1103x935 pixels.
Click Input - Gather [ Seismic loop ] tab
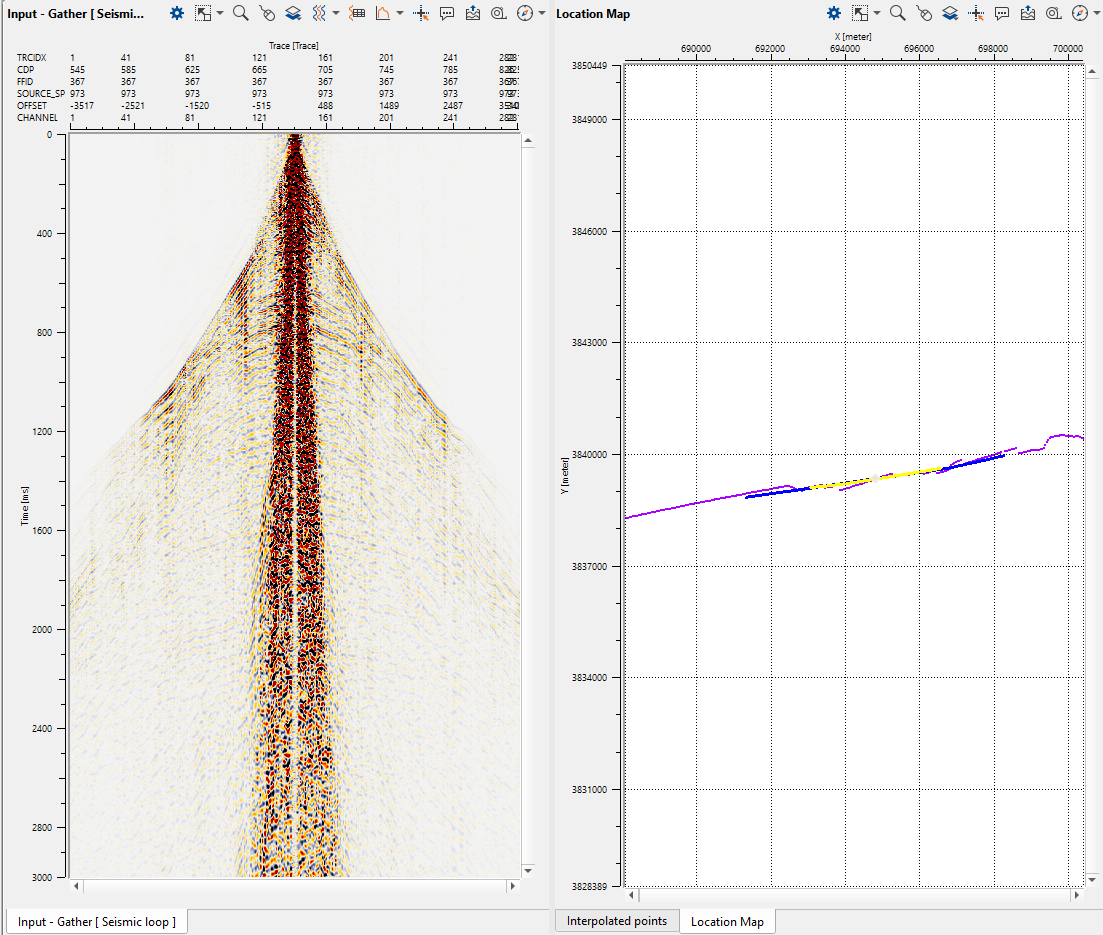pyautogui.click(x=97, y=922)
